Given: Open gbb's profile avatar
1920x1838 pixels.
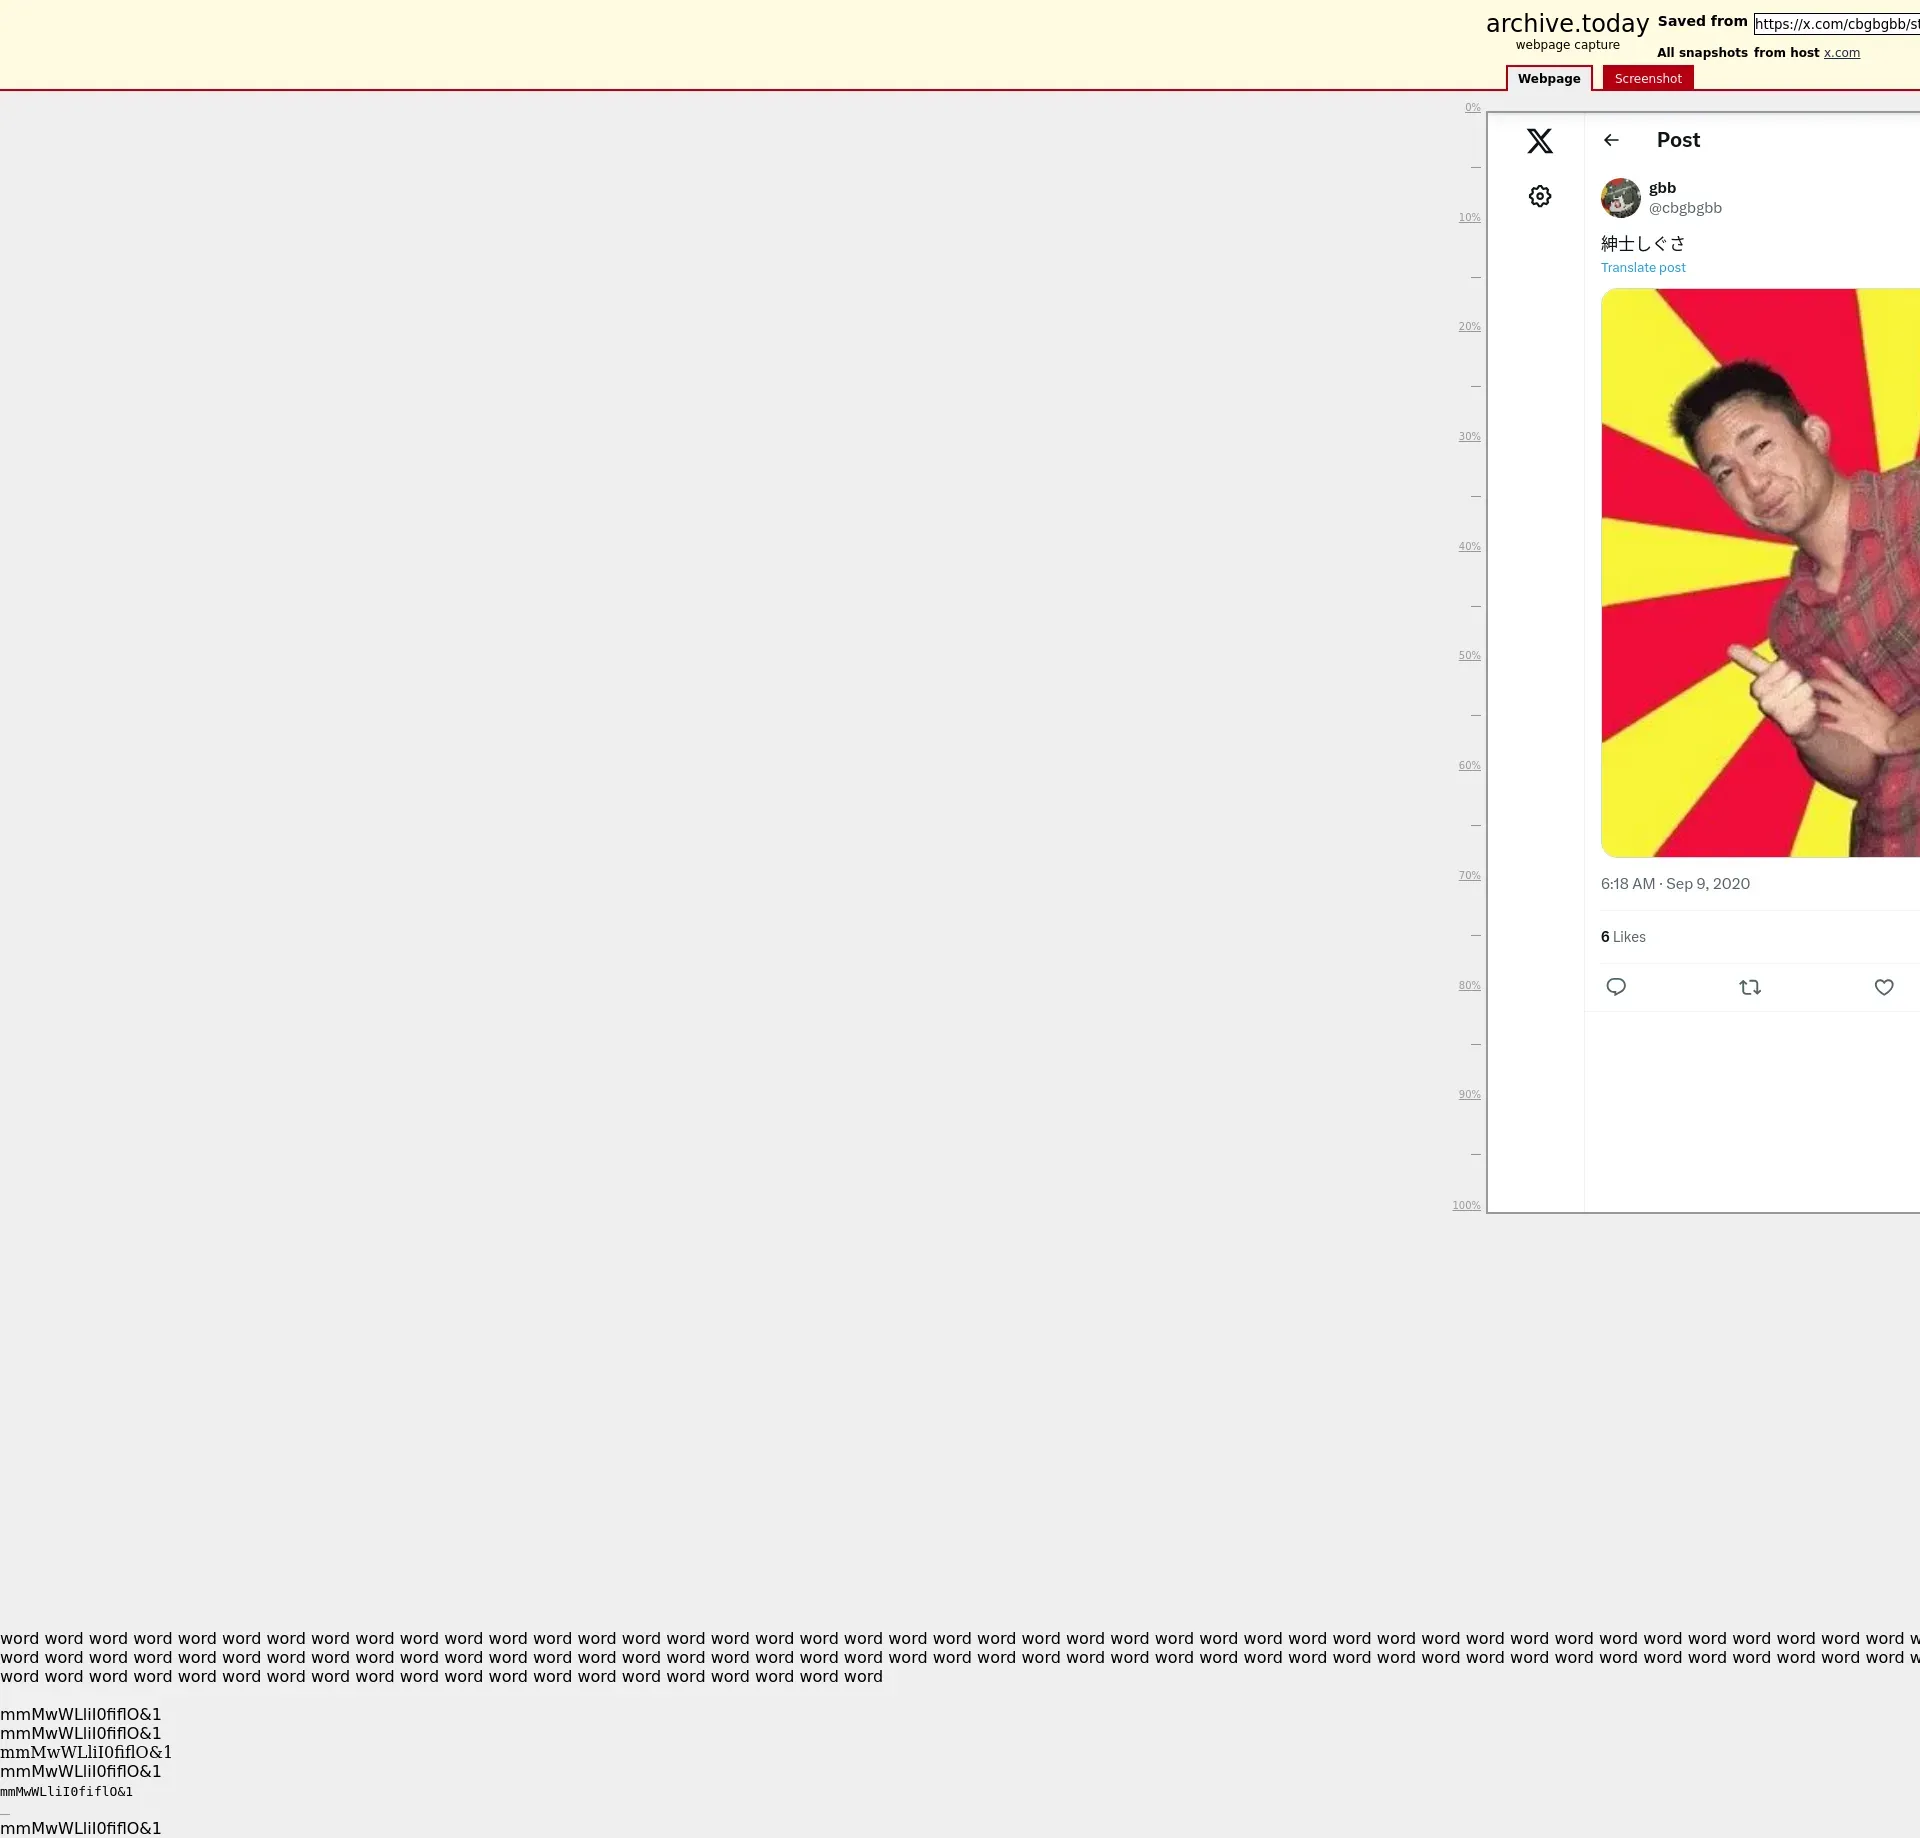Looking at the screenshot, I should [1620, 198].
